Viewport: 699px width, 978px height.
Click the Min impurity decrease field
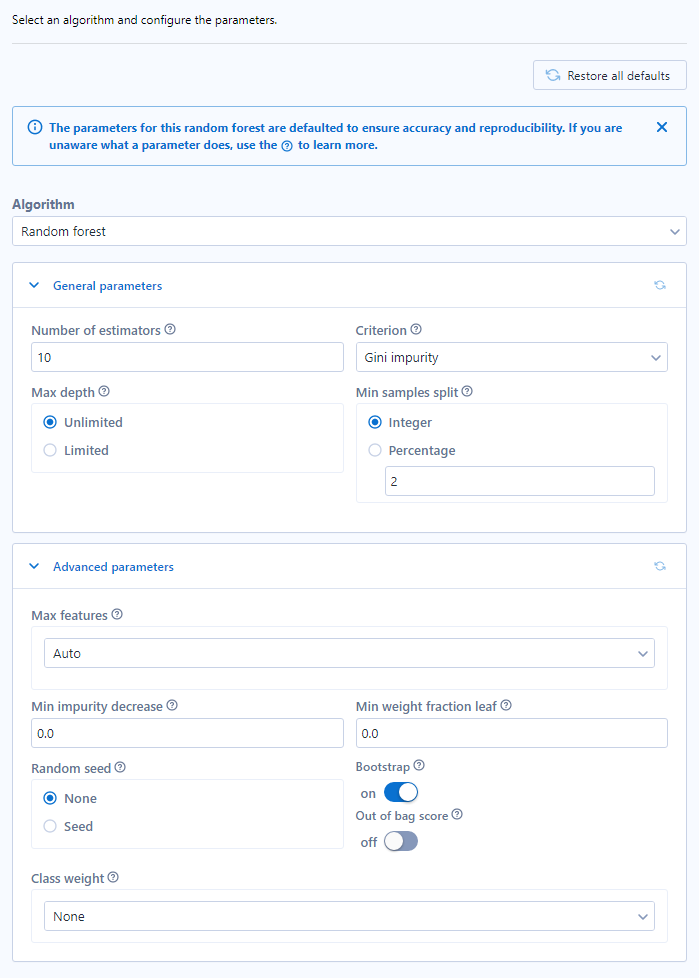pyautogui.click(x=187, y=733)
